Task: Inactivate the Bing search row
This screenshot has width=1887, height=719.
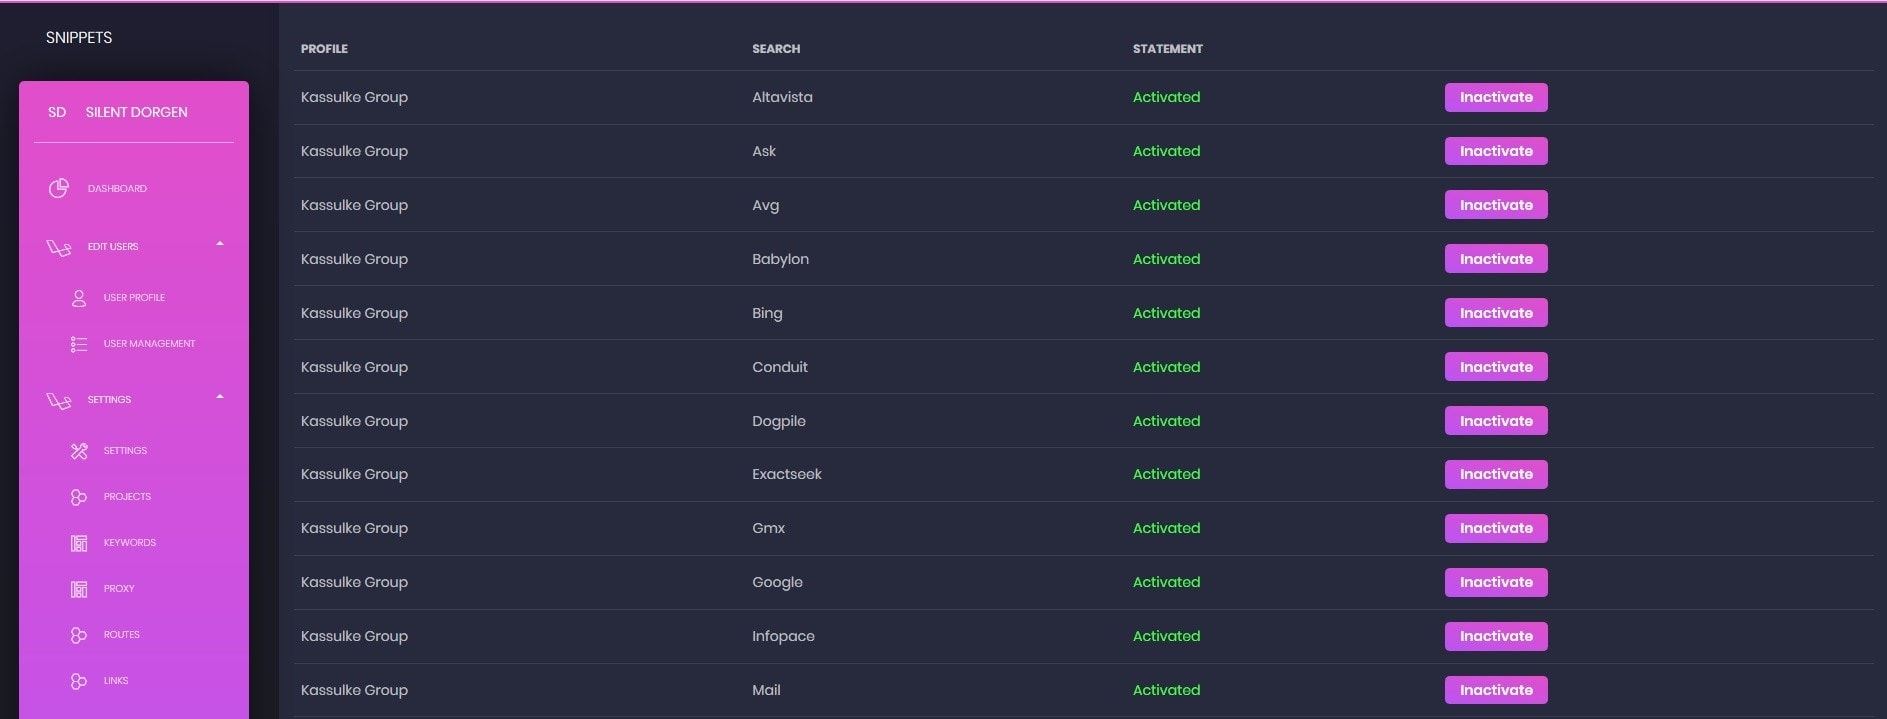Action: point(1495,313)
